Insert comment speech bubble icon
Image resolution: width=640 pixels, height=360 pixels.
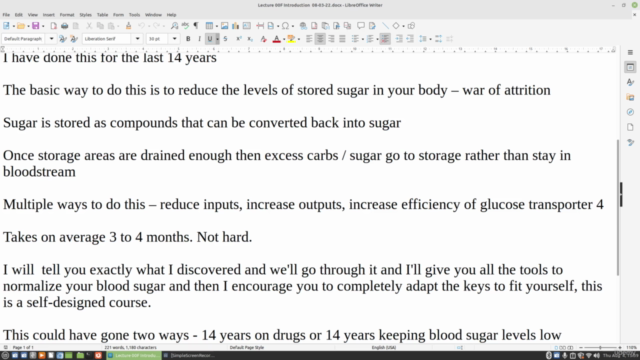[361, 26]
